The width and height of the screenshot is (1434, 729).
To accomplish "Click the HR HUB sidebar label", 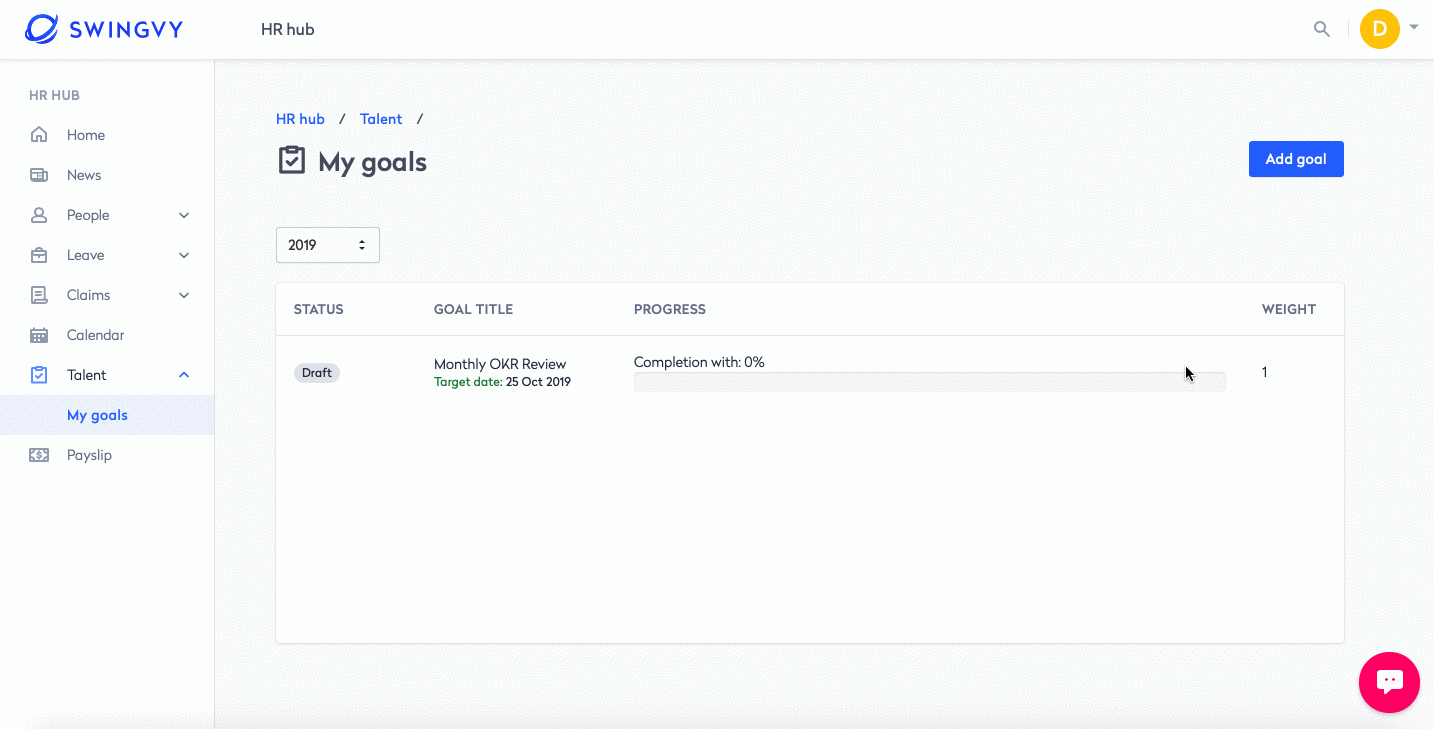I will point(54,96).
